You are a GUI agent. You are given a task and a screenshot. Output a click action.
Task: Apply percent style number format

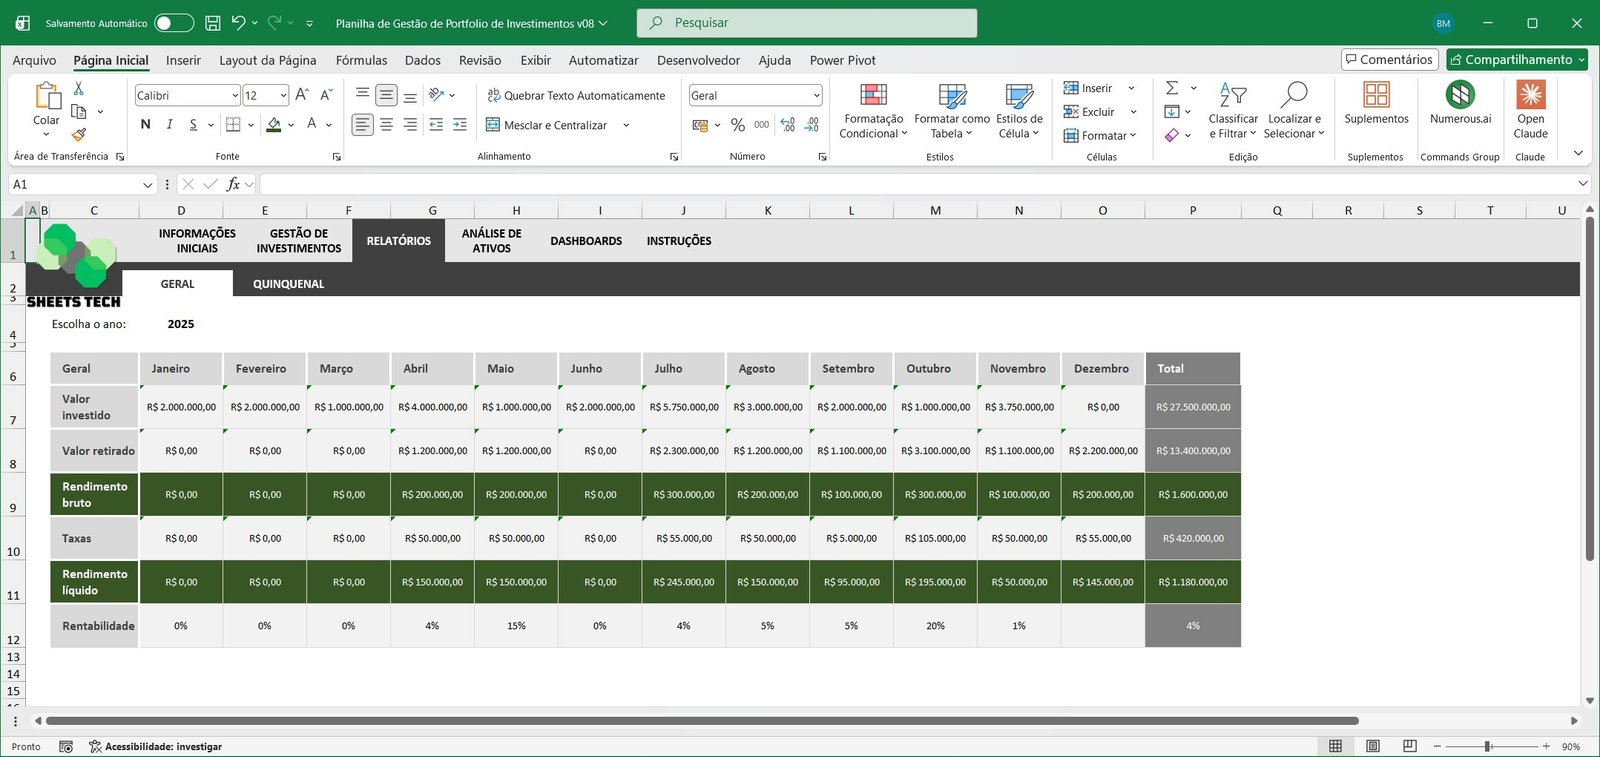click(x=737, y=125)
